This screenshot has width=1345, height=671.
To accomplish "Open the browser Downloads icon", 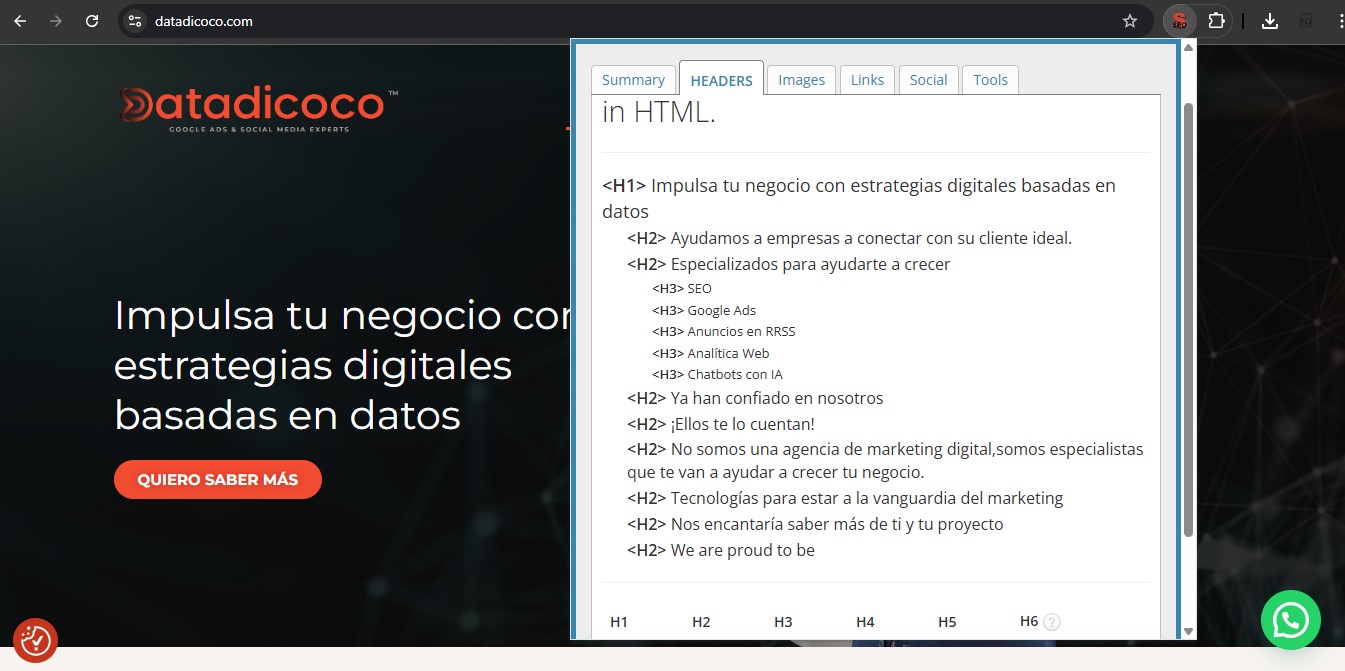I will point(1270,21).
